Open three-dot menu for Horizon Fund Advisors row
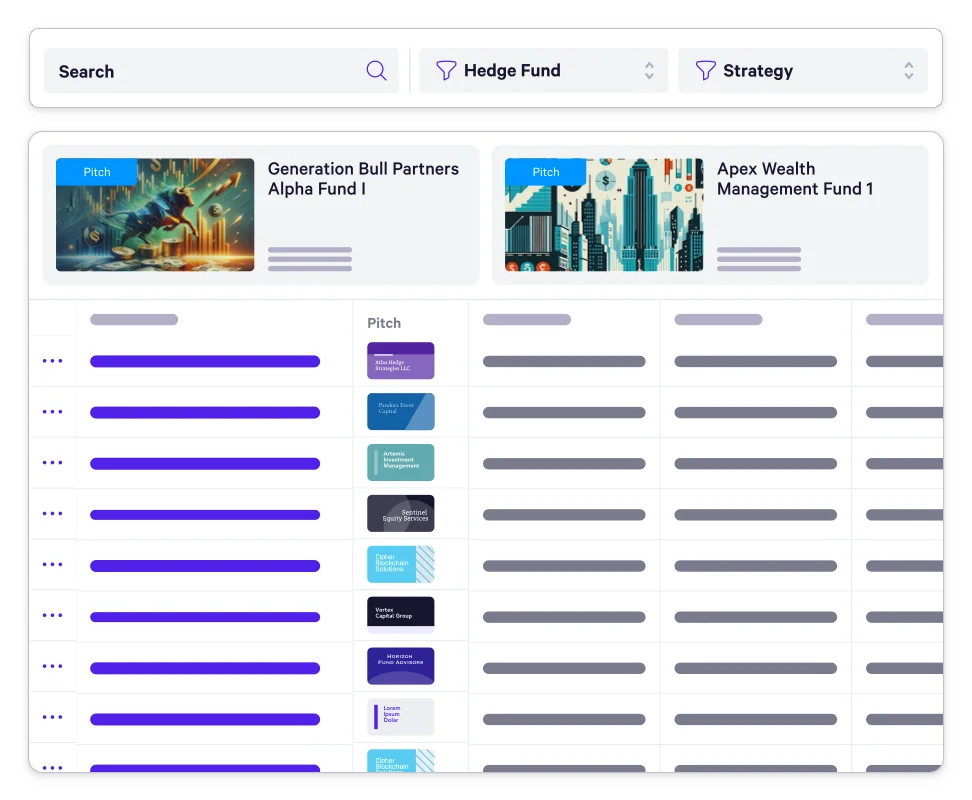 tap(52, 667)
